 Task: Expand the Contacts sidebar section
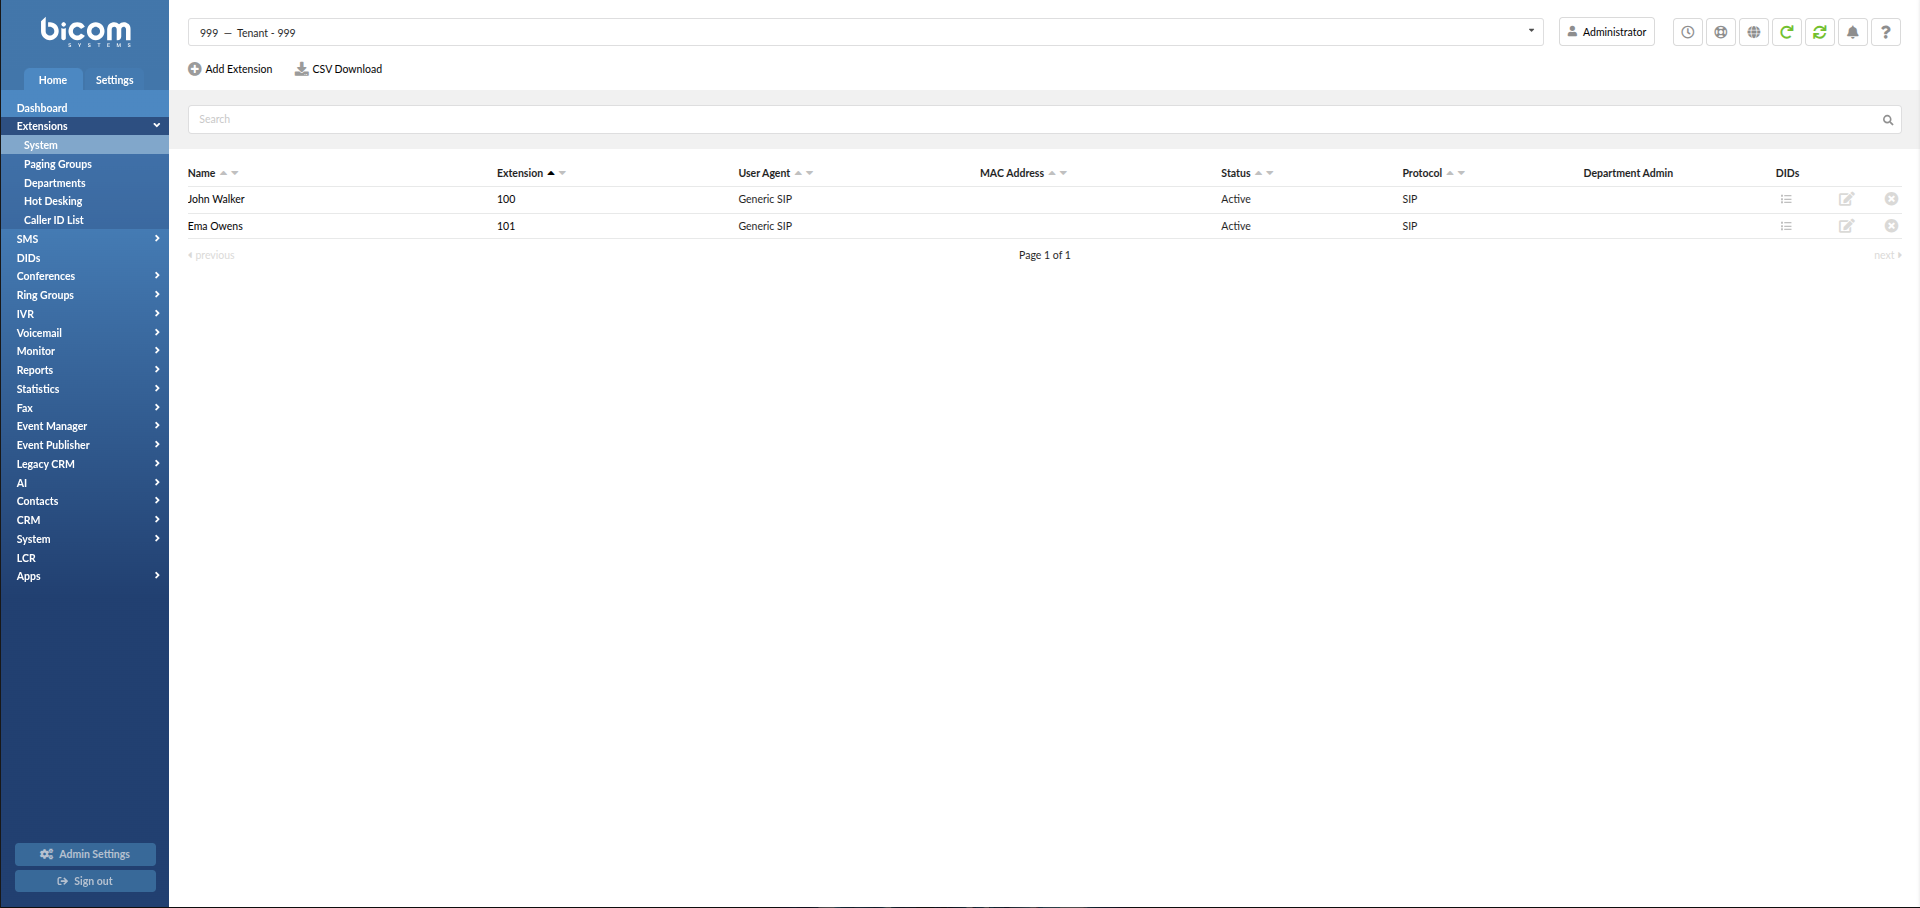(x=84, y=501)
